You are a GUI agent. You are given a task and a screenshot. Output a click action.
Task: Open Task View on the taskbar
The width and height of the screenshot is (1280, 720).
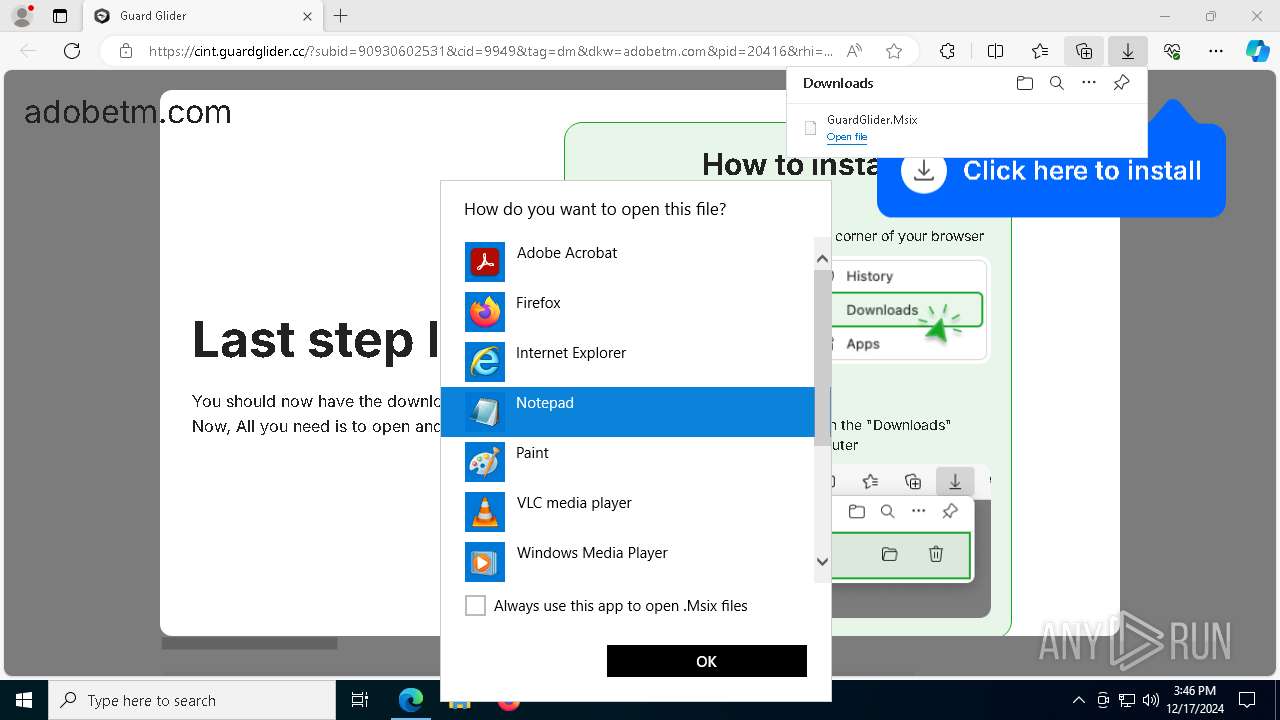360,700
